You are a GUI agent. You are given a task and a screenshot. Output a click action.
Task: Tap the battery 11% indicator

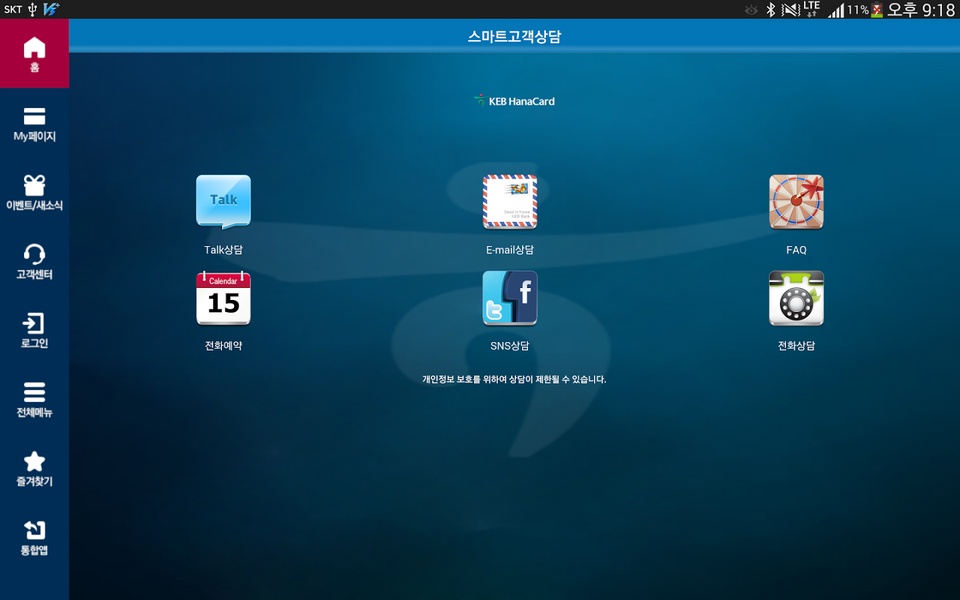864,9
